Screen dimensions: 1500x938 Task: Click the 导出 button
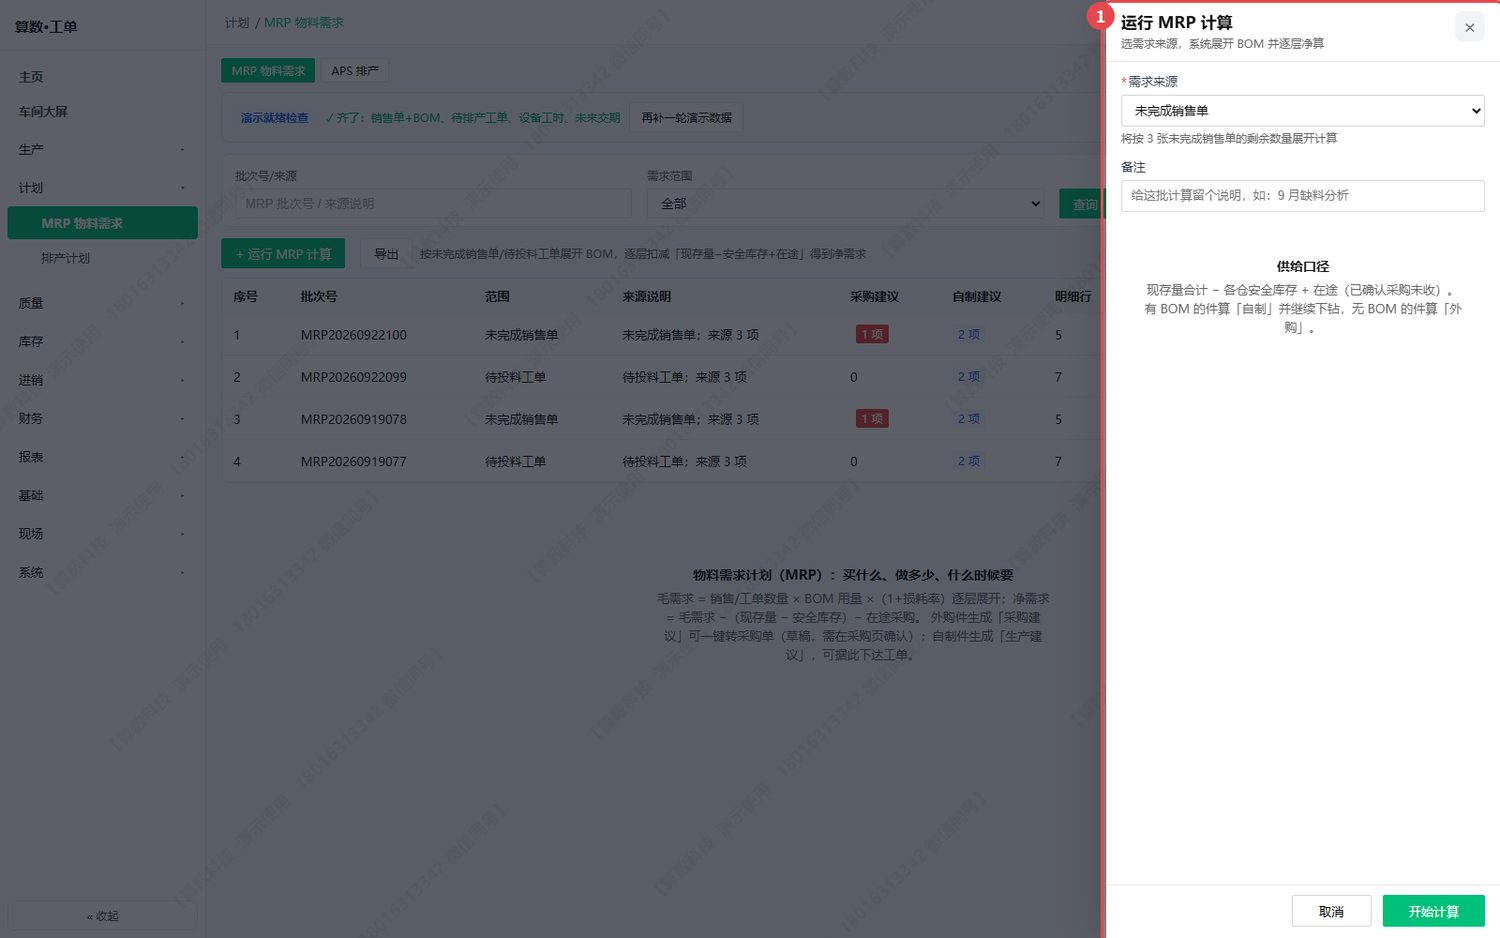(386, 254)
